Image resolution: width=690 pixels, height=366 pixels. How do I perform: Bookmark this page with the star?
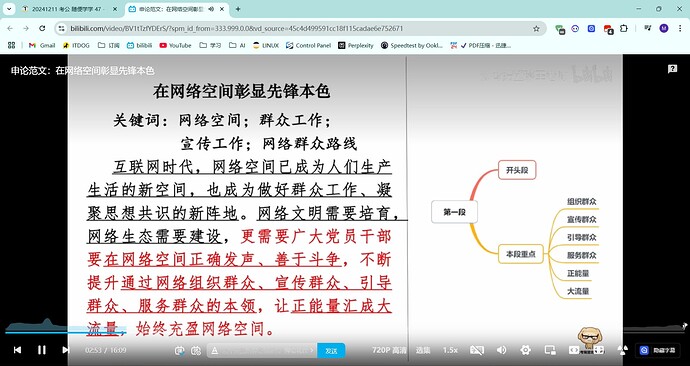tap(536, 29)
